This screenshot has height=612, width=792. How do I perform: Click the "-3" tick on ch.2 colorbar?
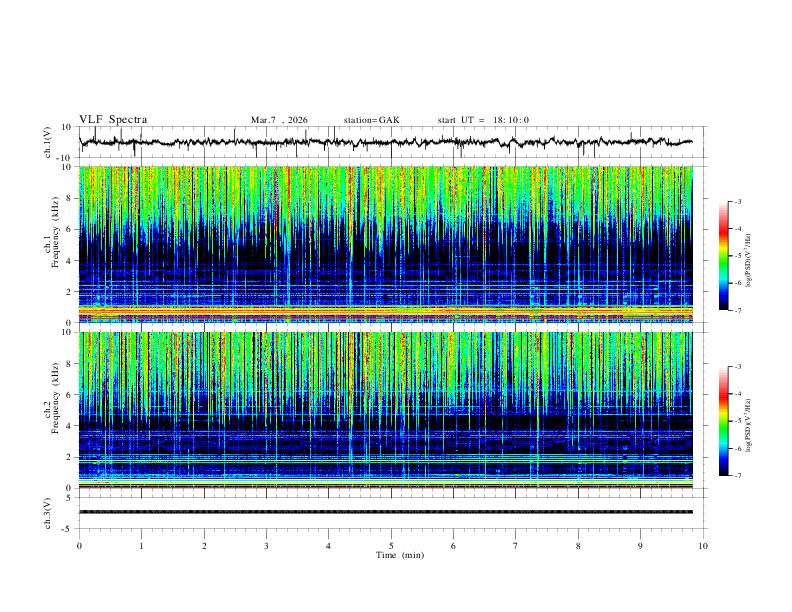[738, 367]
